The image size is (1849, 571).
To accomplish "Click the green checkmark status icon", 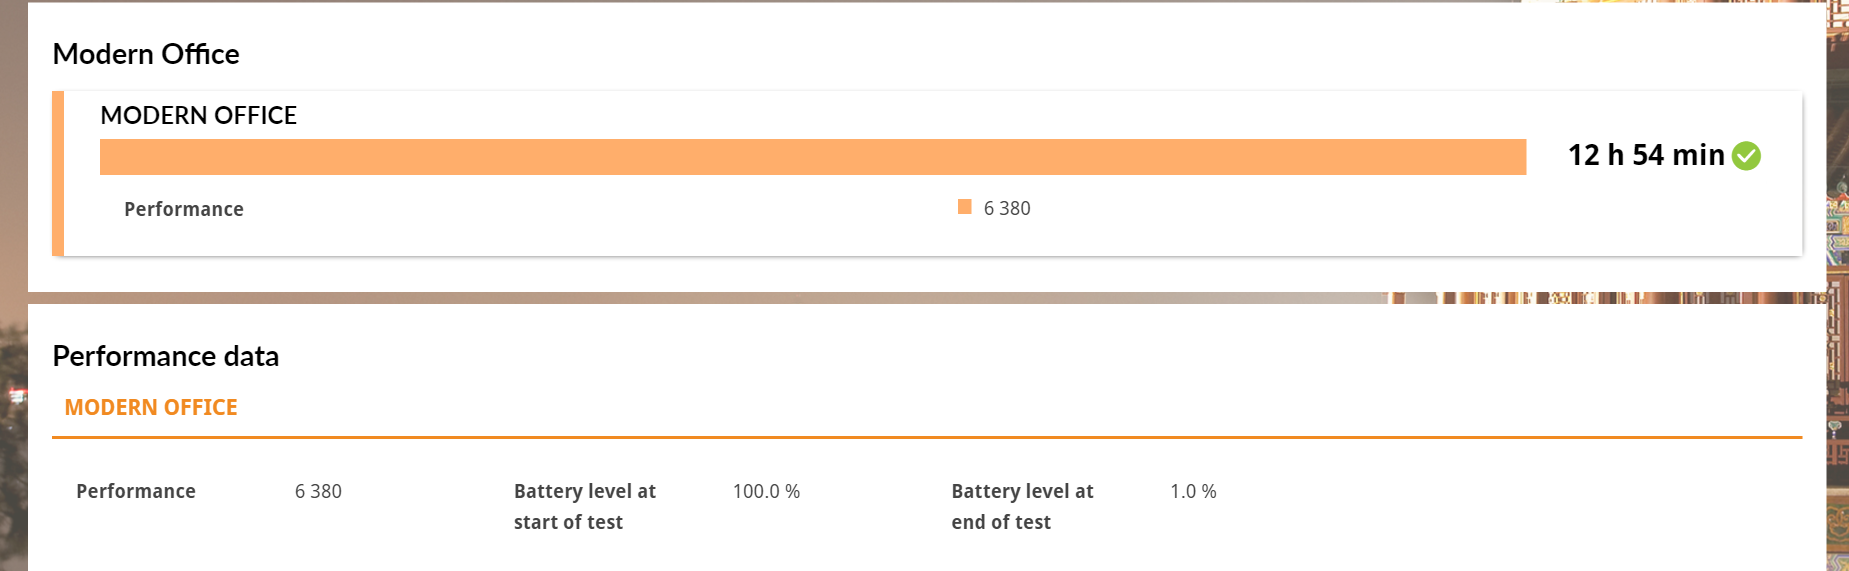I will click(x=1746, y=156).
